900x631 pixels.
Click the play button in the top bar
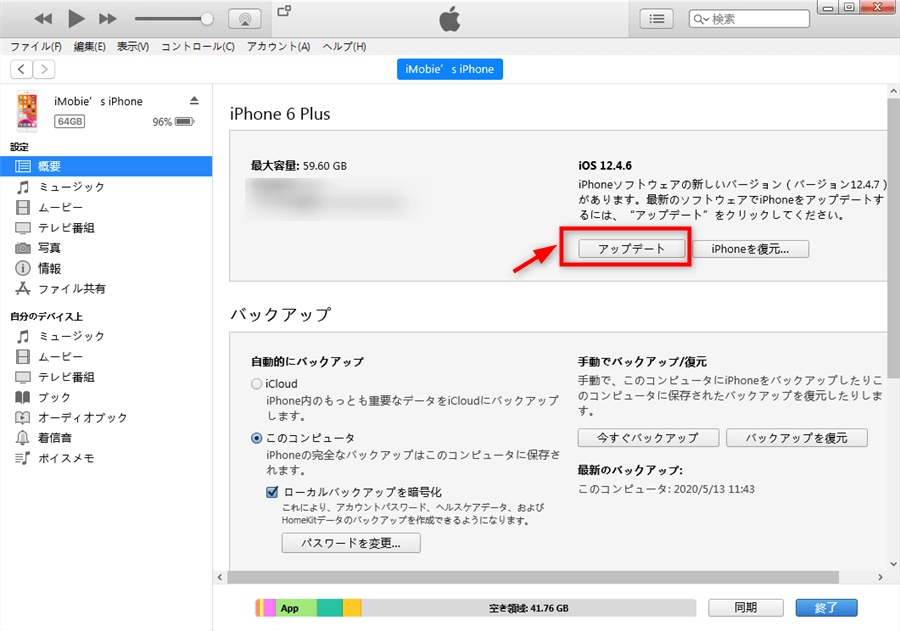tap(76, 19)
